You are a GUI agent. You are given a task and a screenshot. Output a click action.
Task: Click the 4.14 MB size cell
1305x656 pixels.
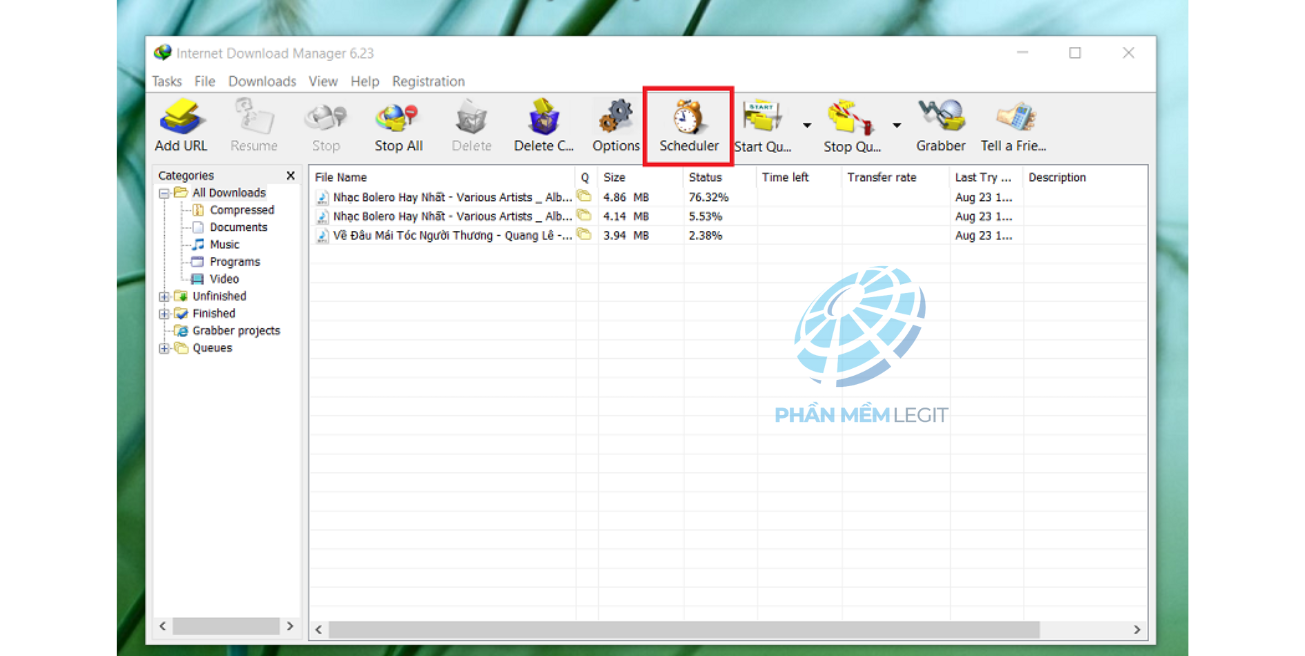click(626, 216)
